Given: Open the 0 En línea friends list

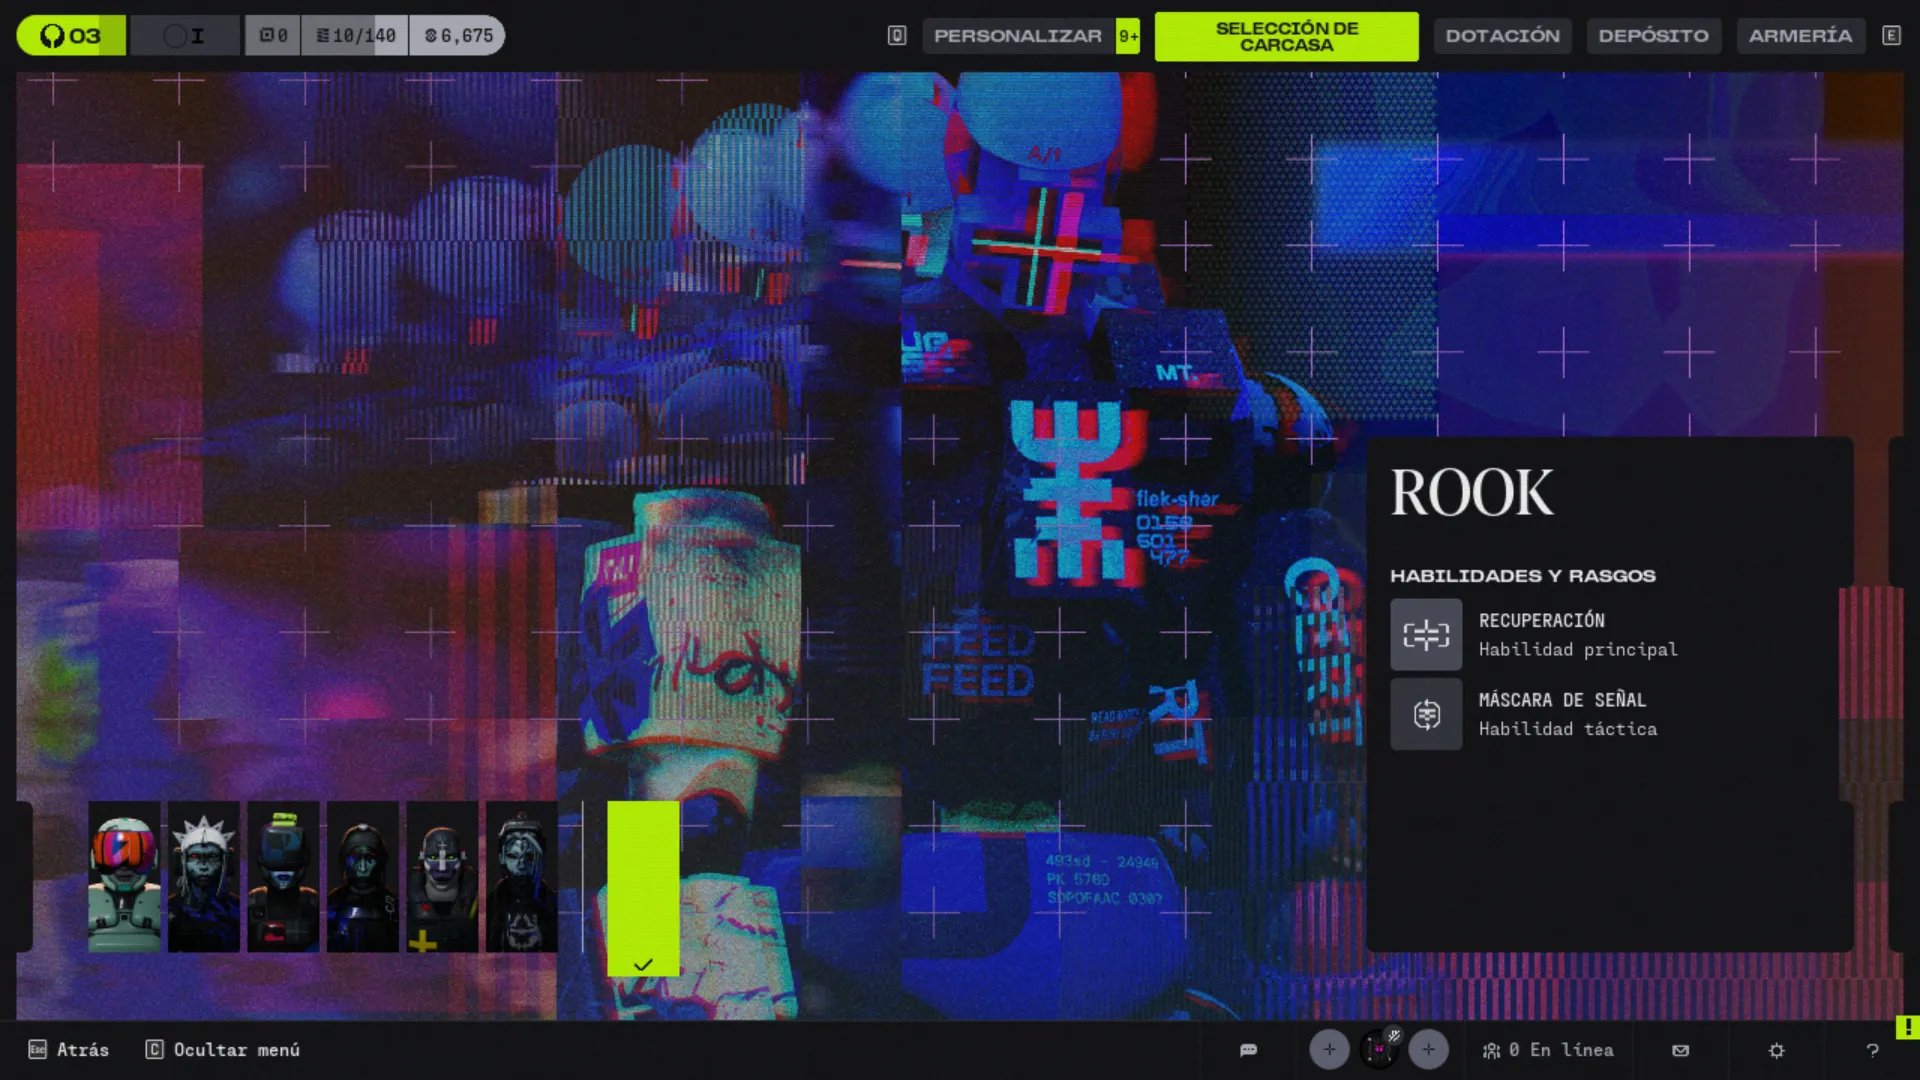Looking at the screenshot, I should pos(1548,1050).
